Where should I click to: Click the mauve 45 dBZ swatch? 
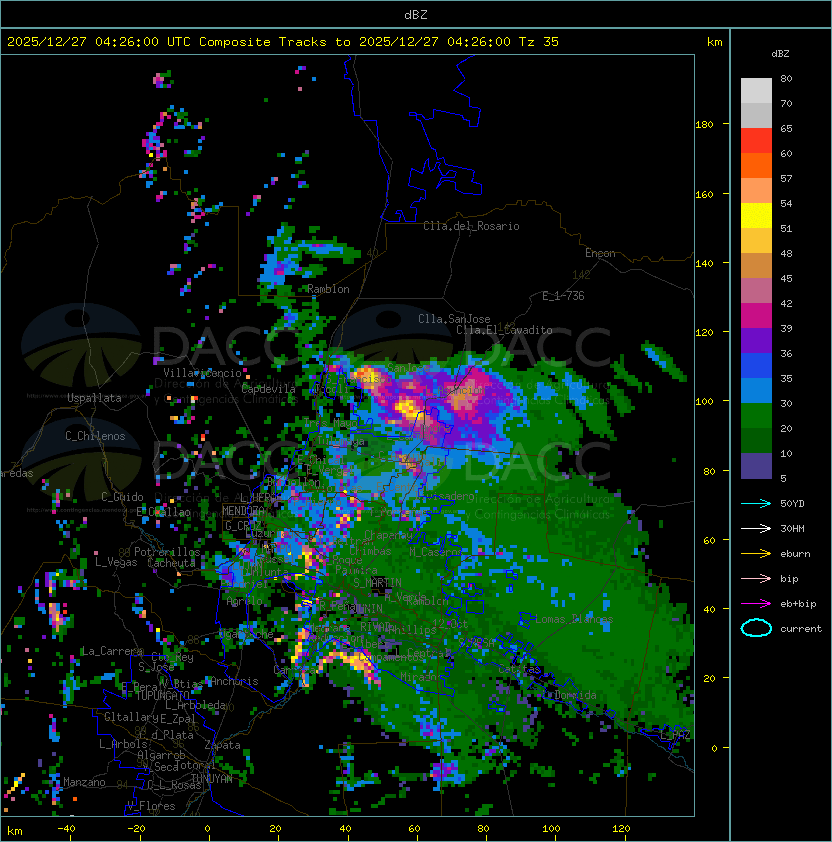[x=756, y=291]
